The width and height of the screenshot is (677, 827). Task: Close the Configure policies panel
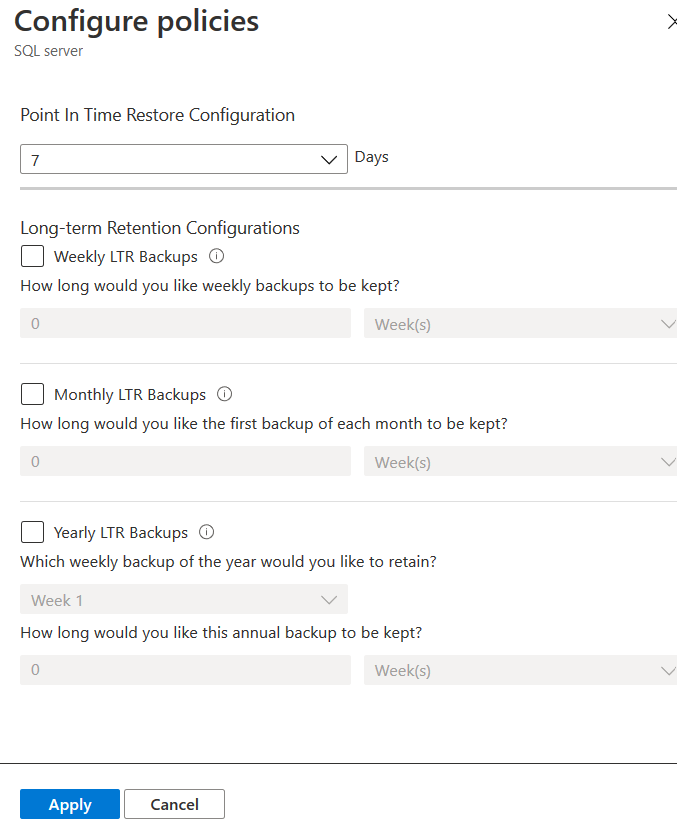point(672,22)
